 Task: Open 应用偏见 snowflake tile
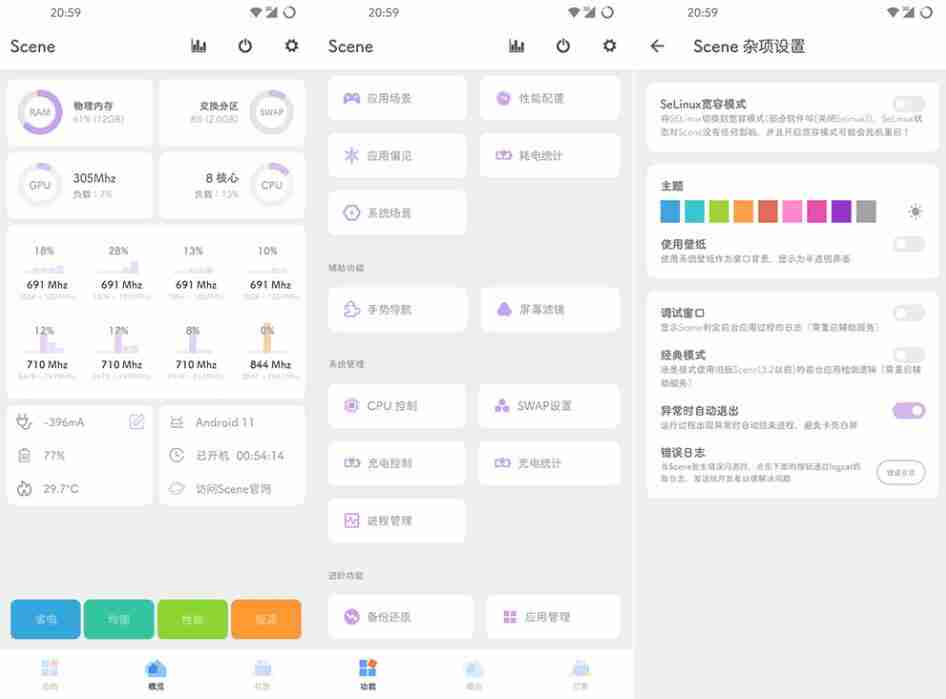point(398,155)
